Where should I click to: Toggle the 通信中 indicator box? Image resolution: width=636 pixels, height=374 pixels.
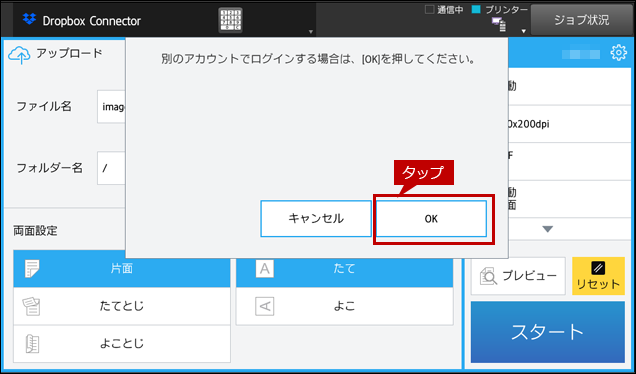pos(429,9)
